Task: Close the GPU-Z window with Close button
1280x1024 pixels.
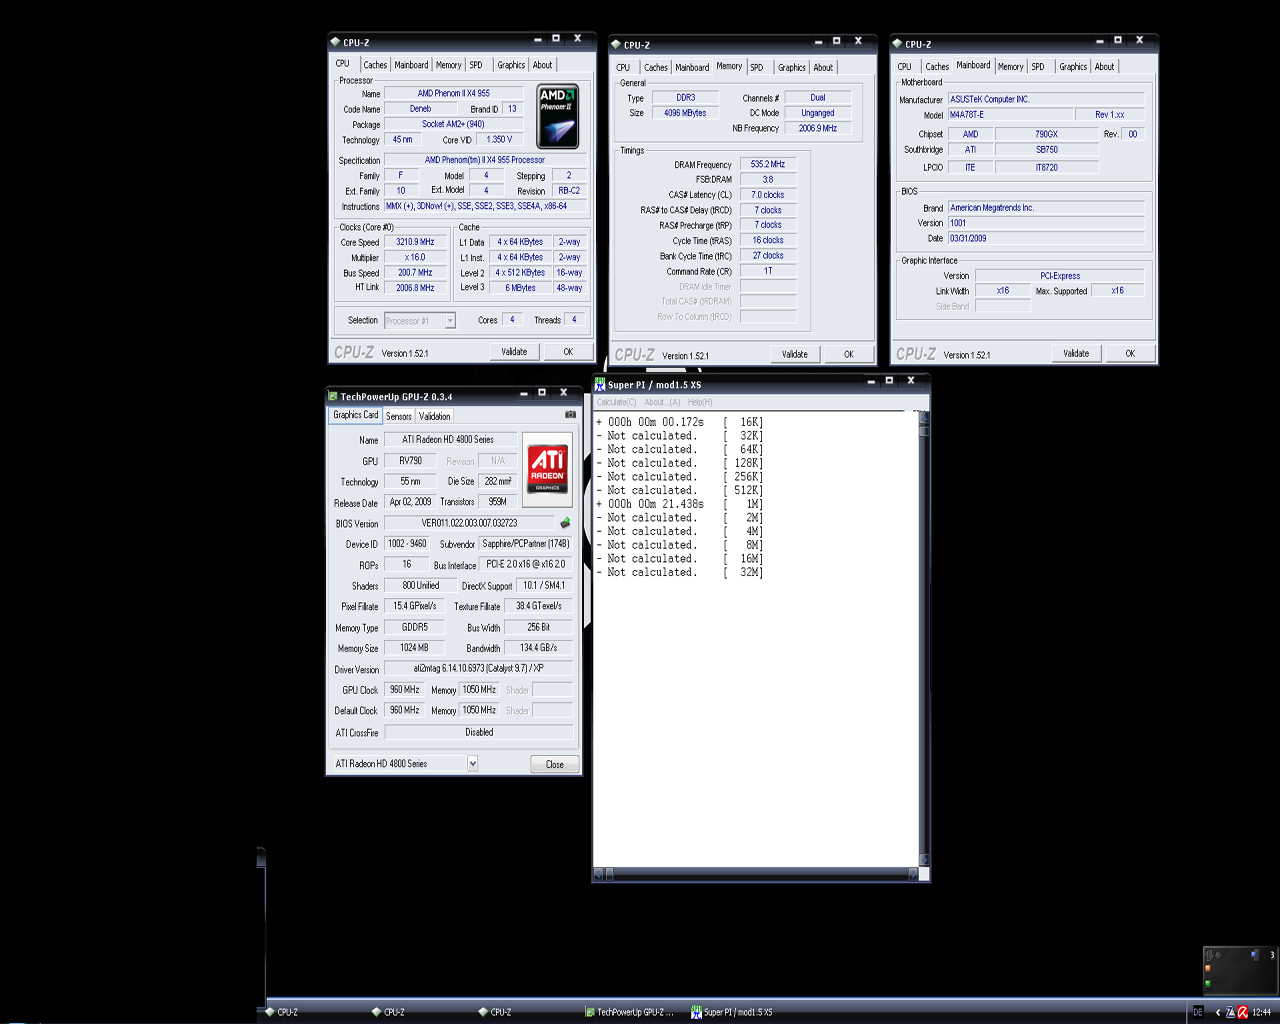Action: coord(555,764)
